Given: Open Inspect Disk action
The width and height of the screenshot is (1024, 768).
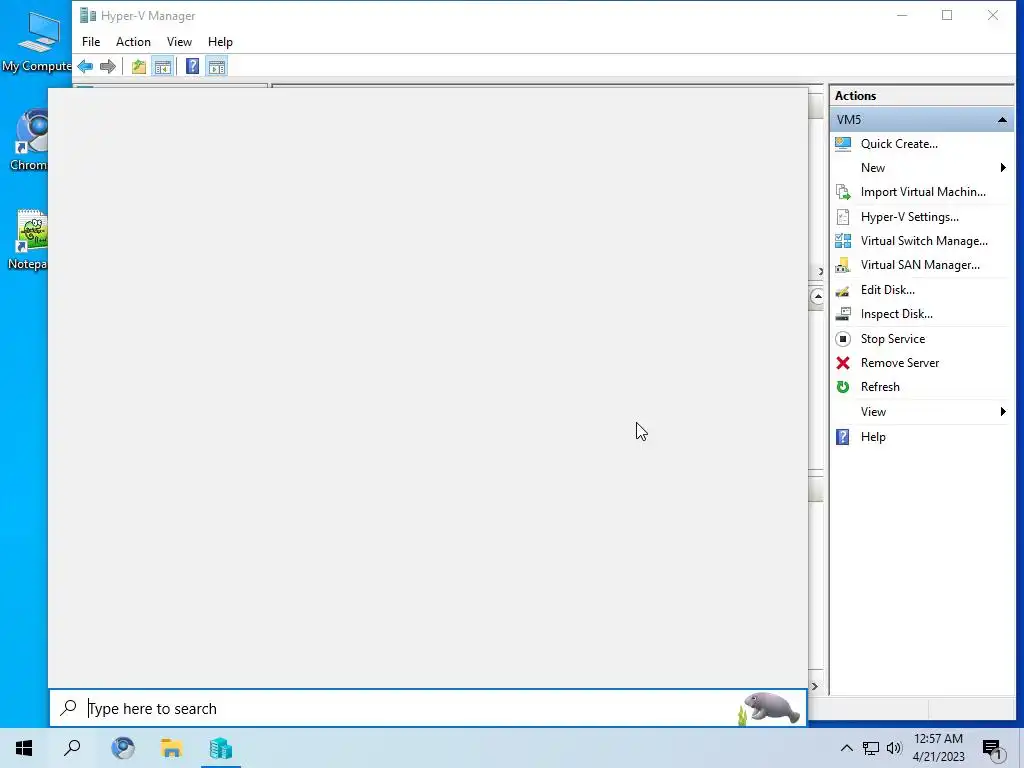Looking at the screenshot, I should pos(896,314).
